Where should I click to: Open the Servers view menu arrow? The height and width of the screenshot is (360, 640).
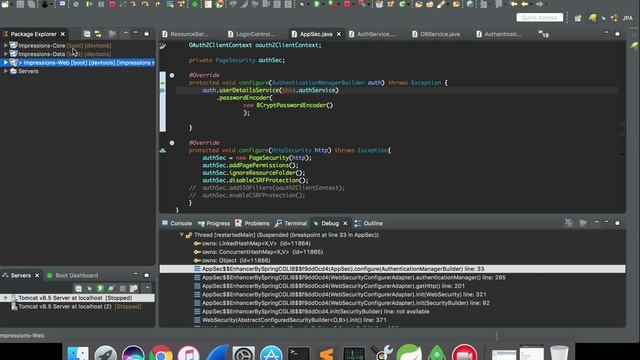pos(147,288)
